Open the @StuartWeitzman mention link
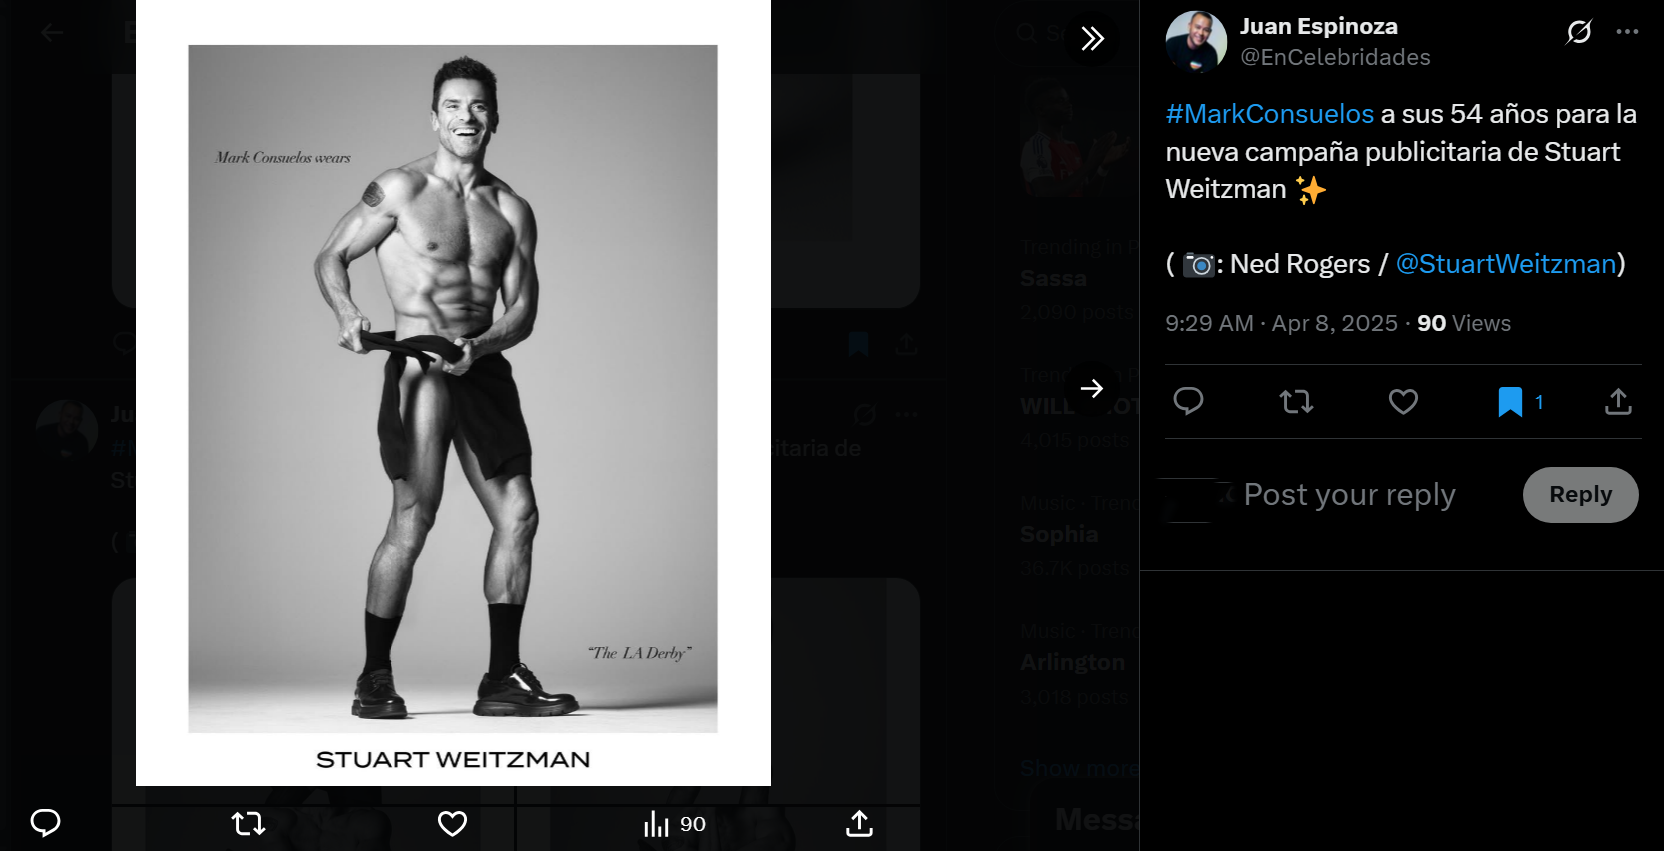1664x851 pixels. click(1506, 264)
